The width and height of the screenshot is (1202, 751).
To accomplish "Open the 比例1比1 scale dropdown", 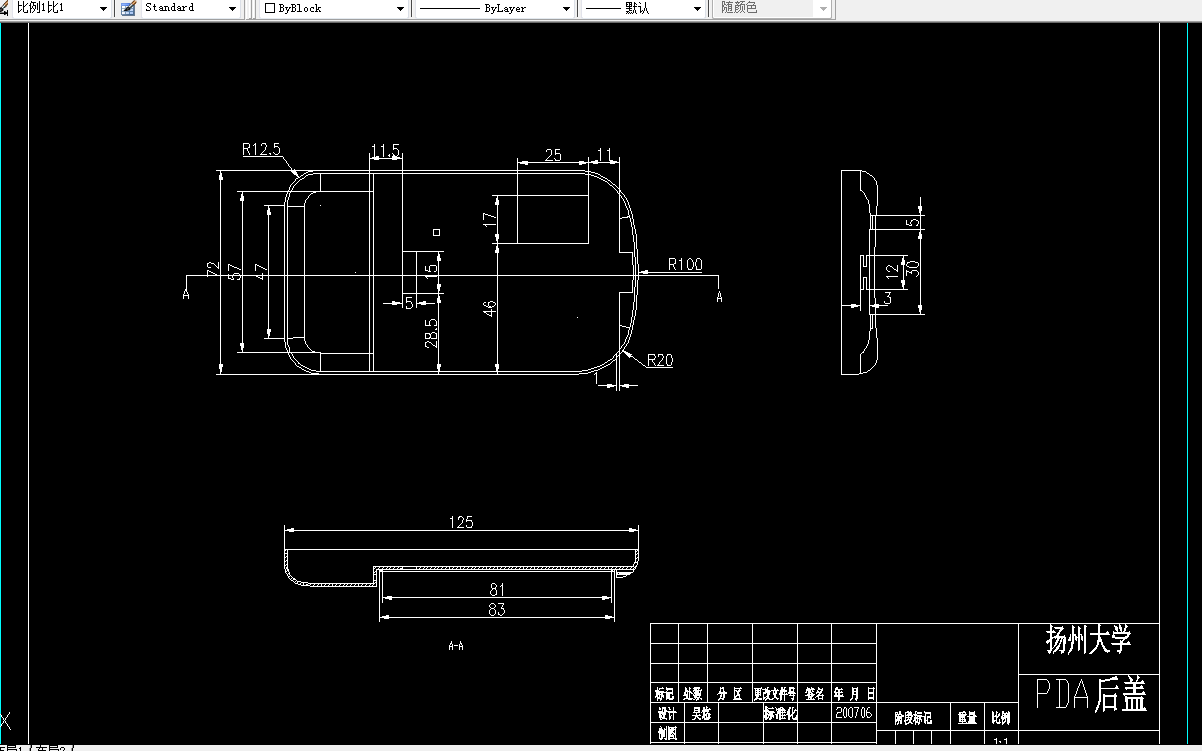I will pyautogui.click(x=103, y=8).
